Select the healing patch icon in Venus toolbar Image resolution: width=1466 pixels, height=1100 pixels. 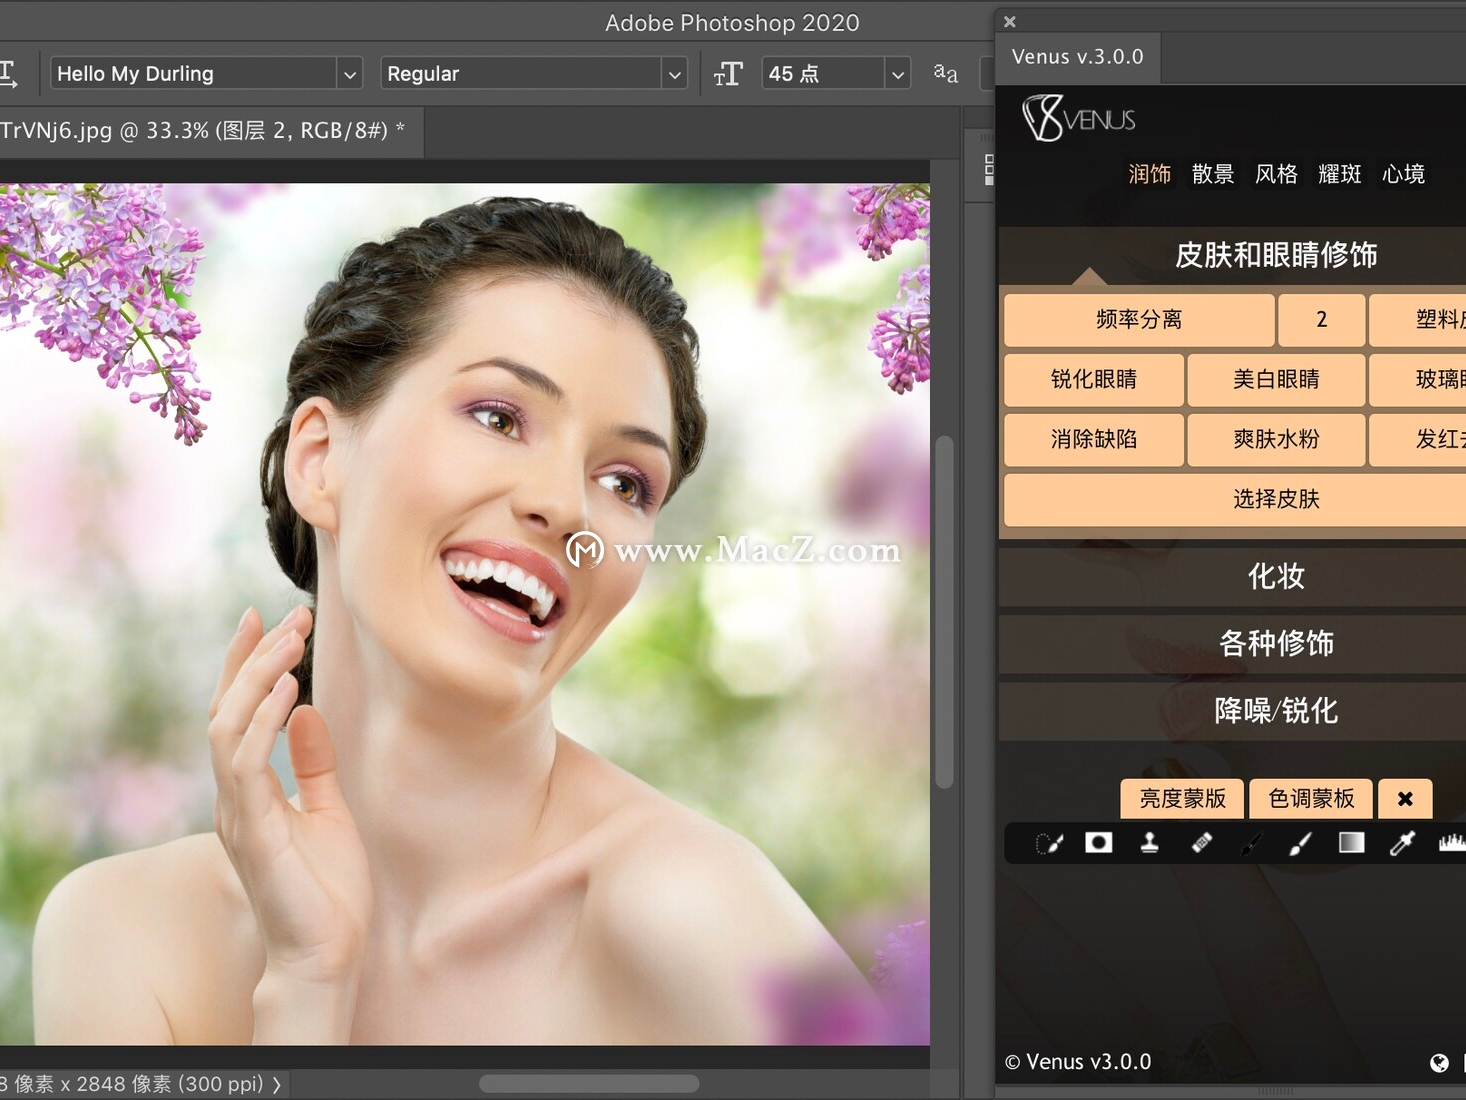point(1201,843)
